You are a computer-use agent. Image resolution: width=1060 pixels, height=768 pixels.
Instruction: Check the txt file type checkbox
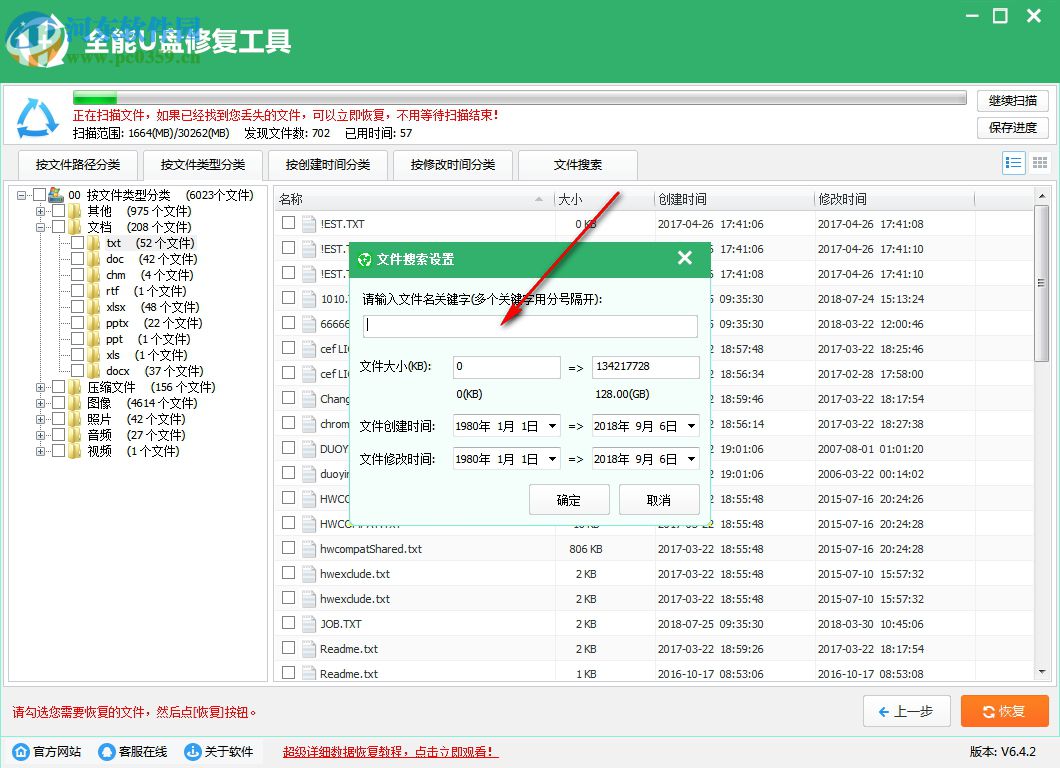[x=79, y=242]
